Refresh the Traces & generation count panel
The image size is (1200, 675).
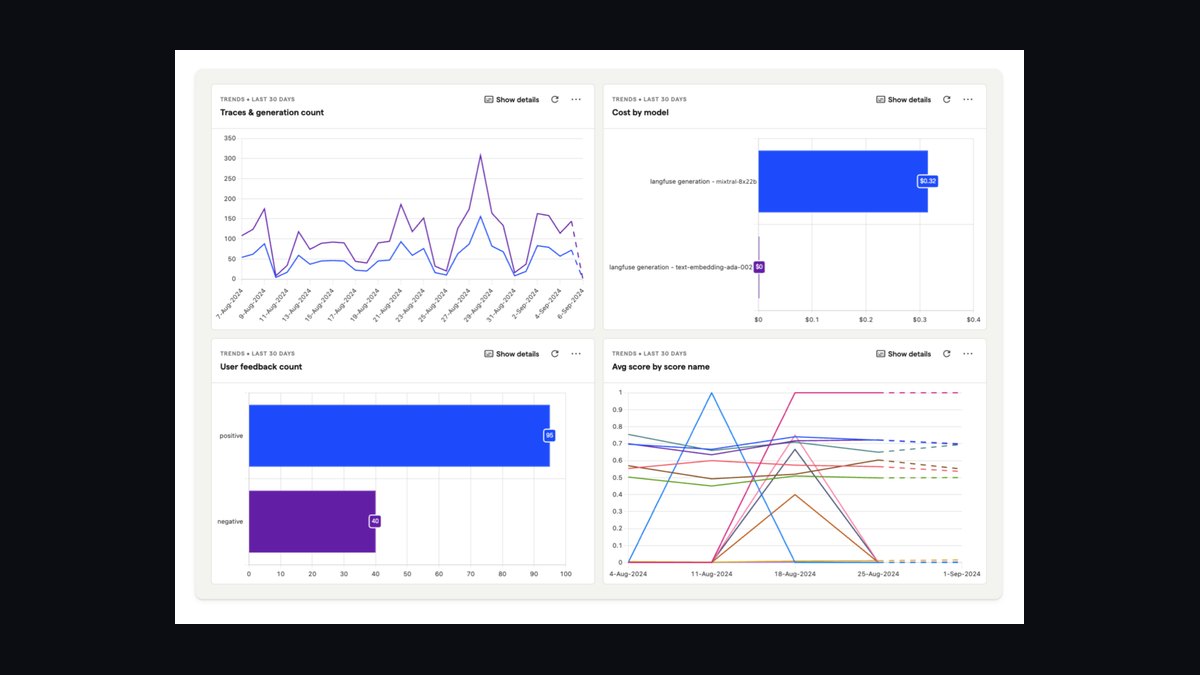coord(555,100)
